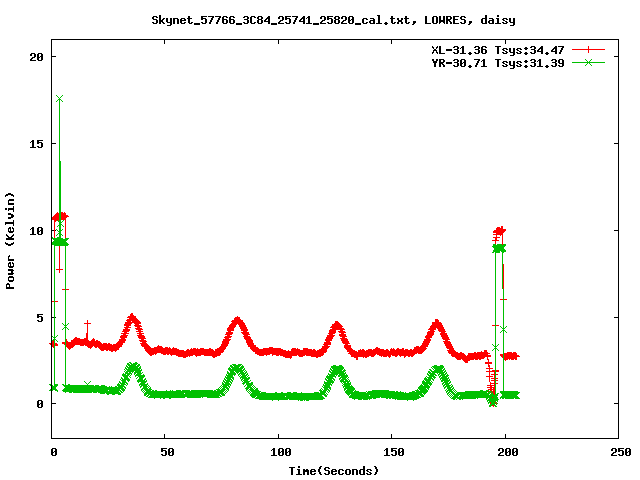This screenshot has height=480, width=640.
Task: Click the plot title Skynet_57766_3C84_25741_25820_cal.txt
Action: pyautogui.click(x=333, y=20)
